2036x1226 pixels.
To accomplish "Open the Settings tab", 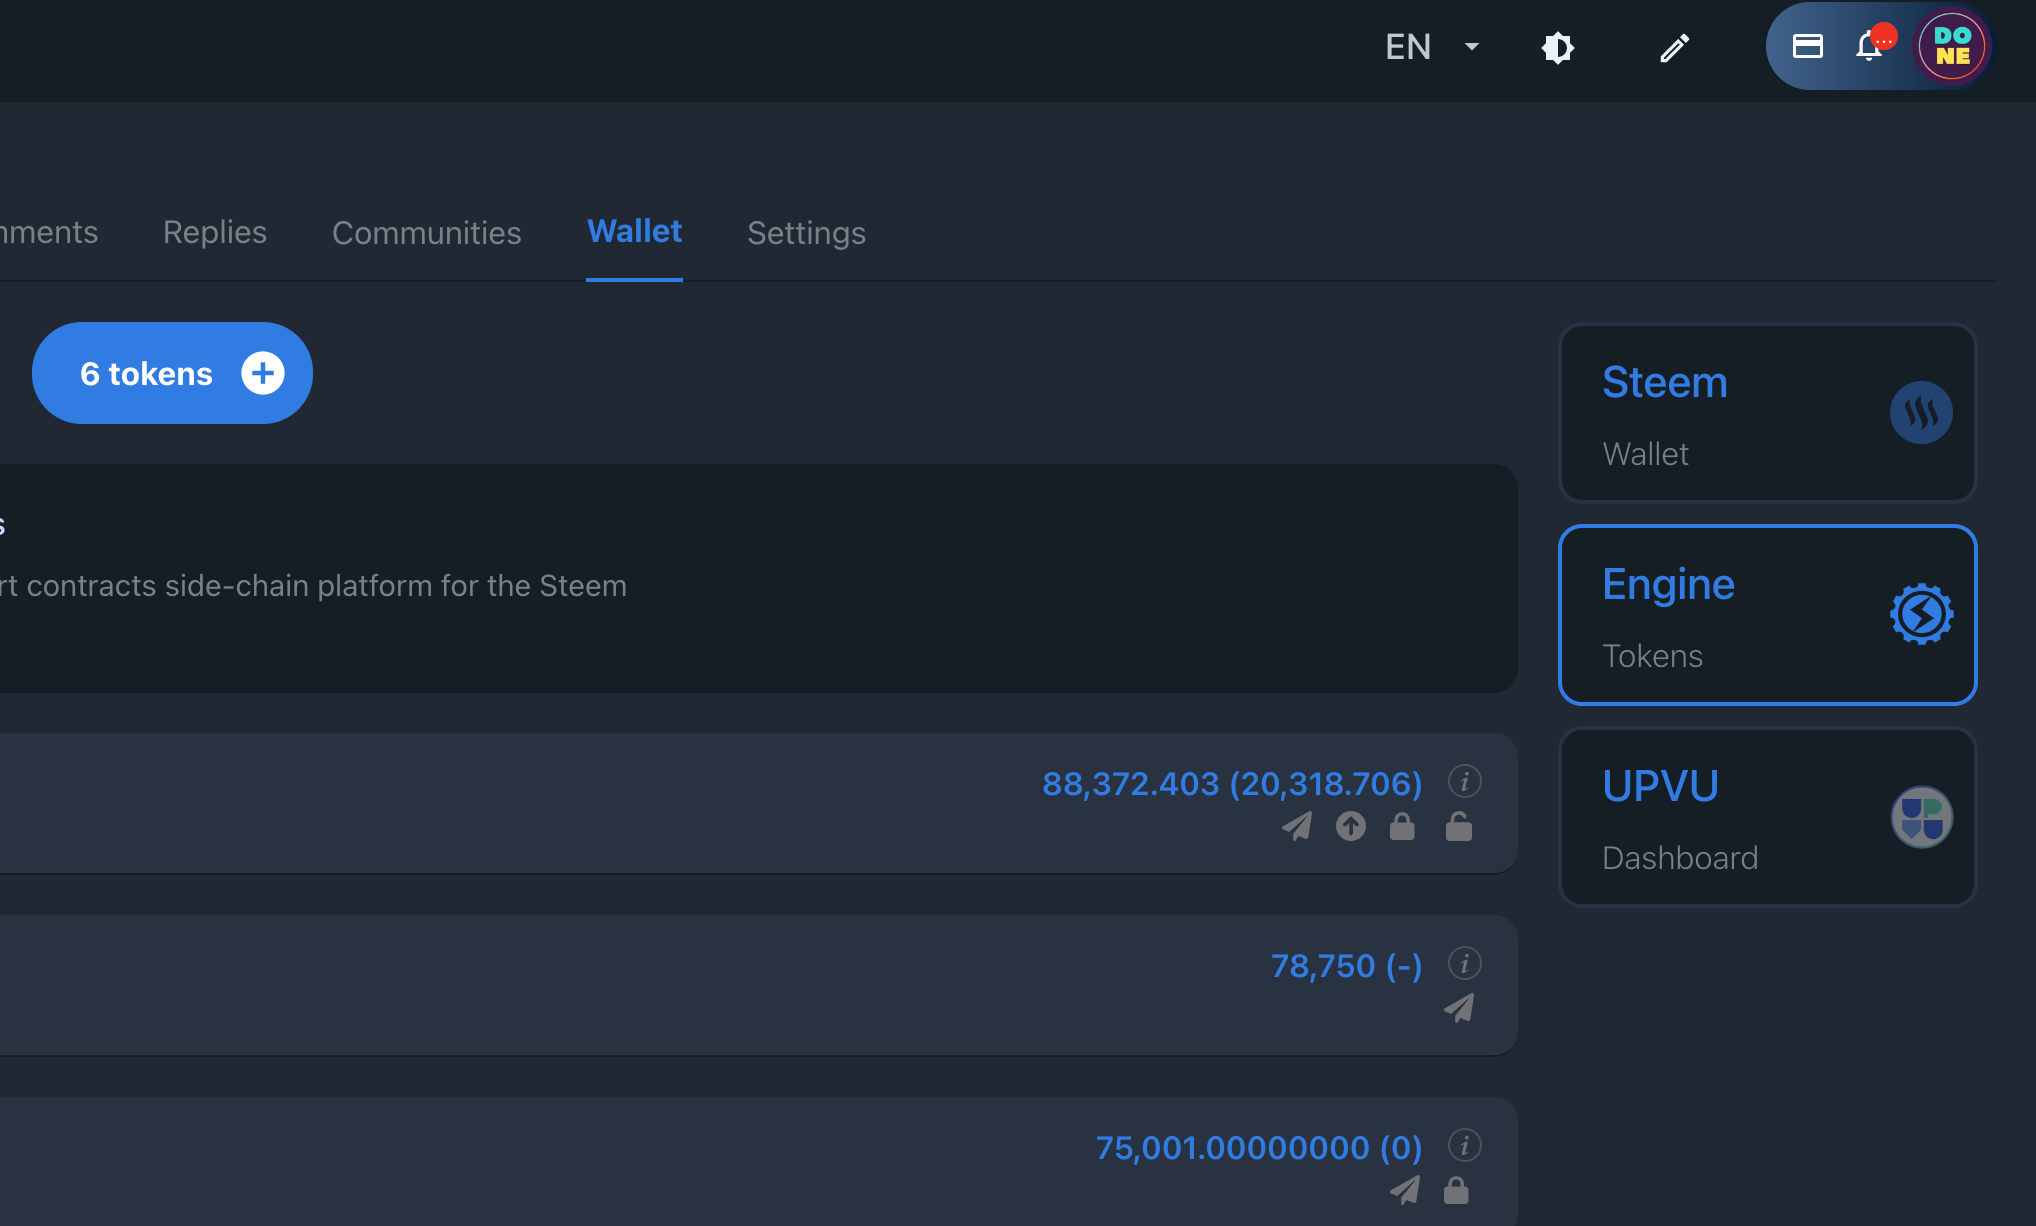I will (x=806, y=232).
